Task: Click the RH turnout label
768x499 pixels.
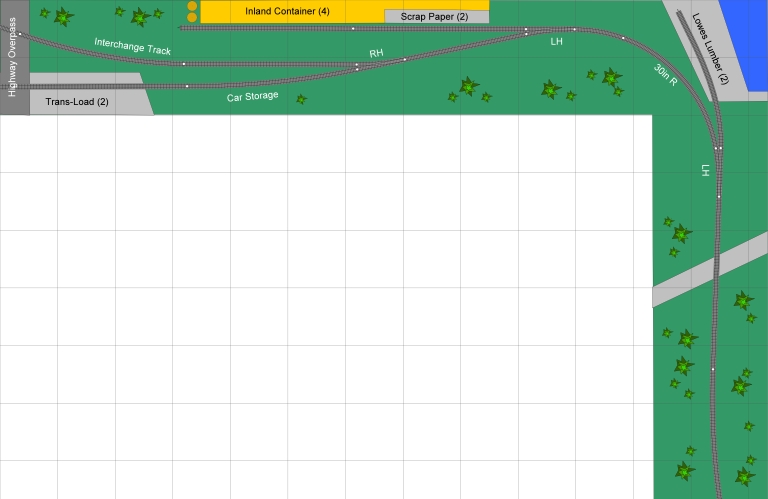Action: 376,53
